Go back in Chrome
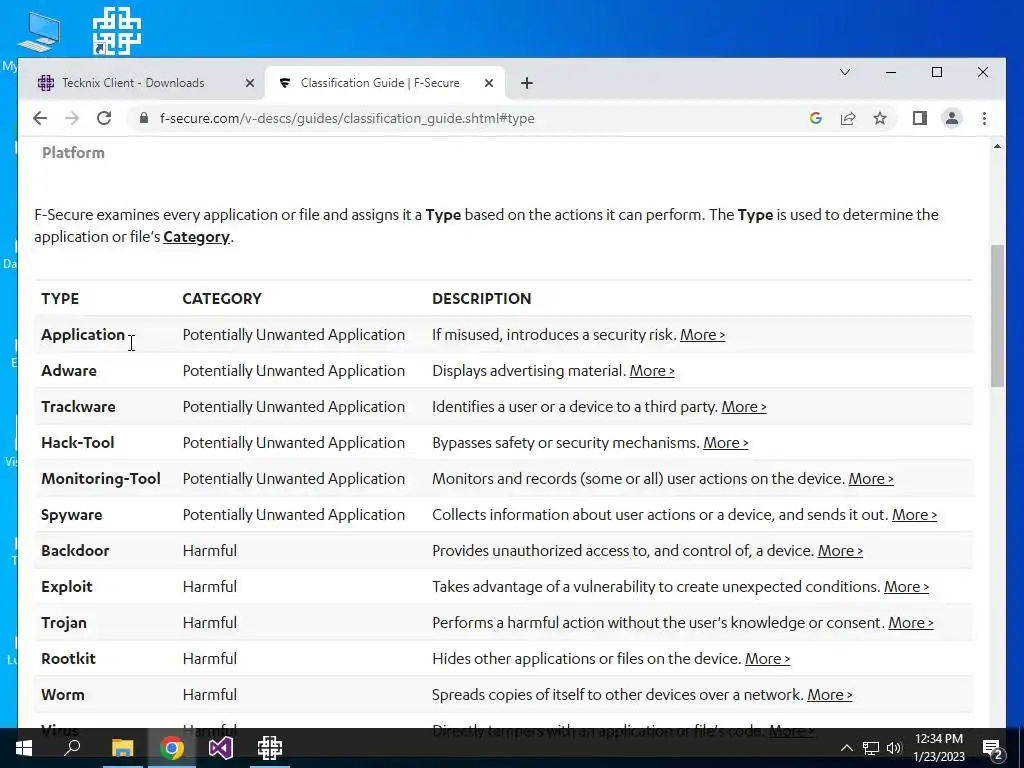This screenshot has width=1024, height=768. pyautogui.click(x=40, y=118)
